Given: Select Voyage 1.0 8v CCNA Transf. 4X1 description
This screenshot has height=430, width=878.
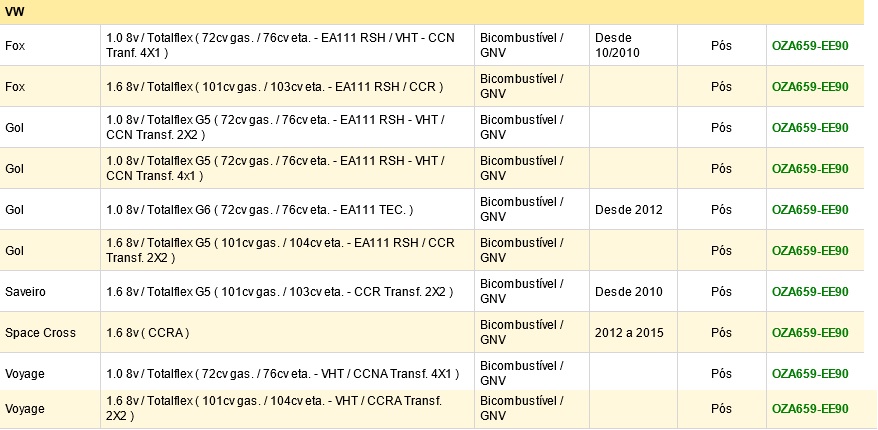Looking at the screenshot, I should point(283,373).
